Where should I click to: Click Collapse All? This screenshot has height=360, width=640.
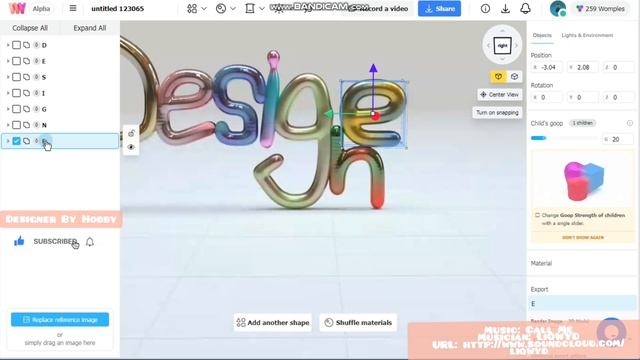click(30, 28)
